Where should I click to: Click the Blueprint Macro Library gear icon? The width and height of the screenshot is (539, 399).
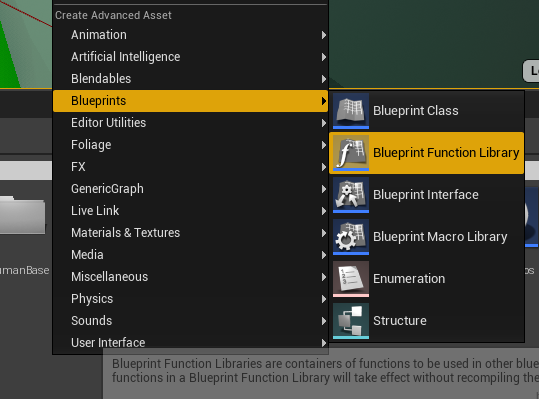[351, 236]
